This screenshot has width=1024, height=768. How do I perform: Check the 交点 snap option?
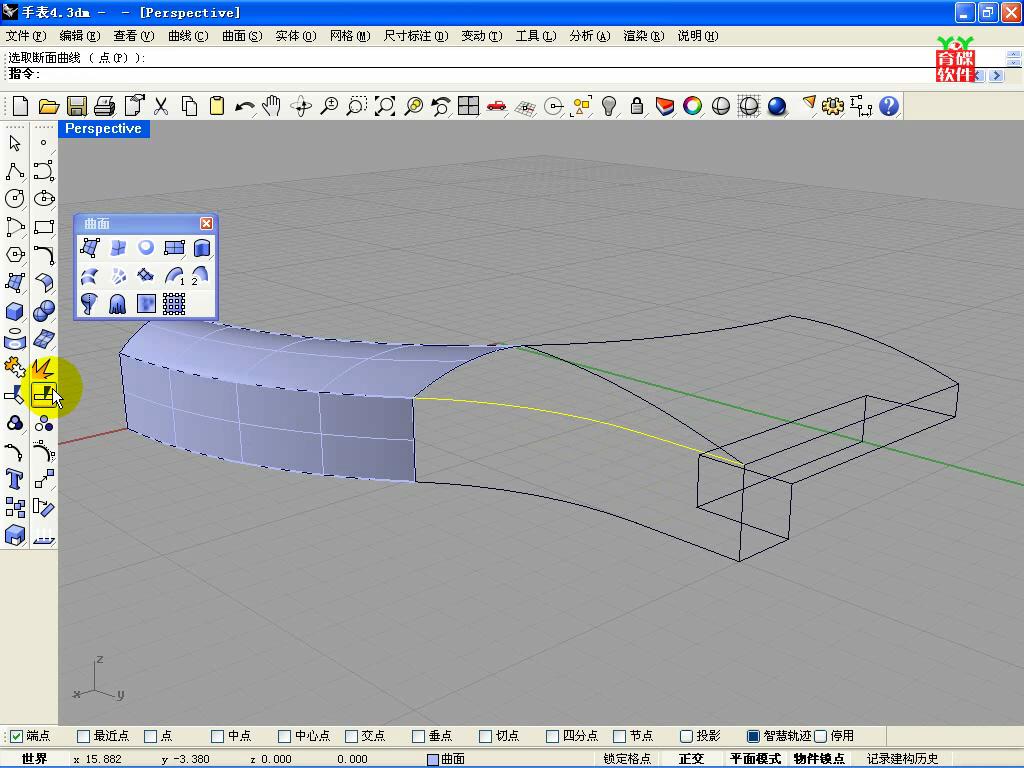tap(351, 736)
